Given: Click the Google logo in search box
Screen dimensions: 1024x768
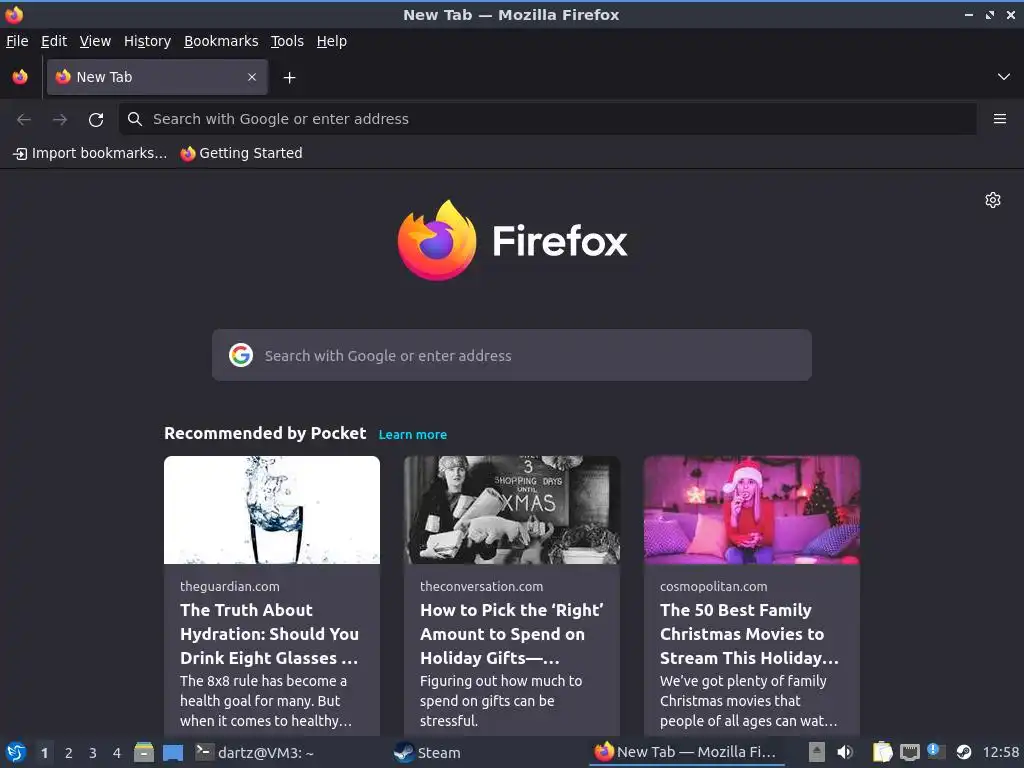Looking at the screenshot, I should (x=241, y=355).
